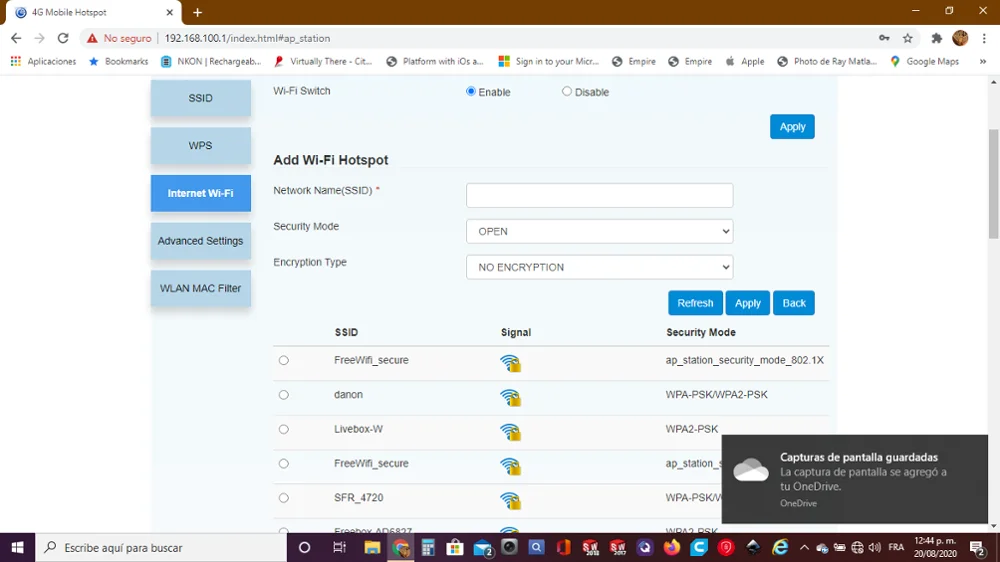Go back with the browser back arrow
This screenshot has height=562, width=1000.
click(x=16, y=38)
